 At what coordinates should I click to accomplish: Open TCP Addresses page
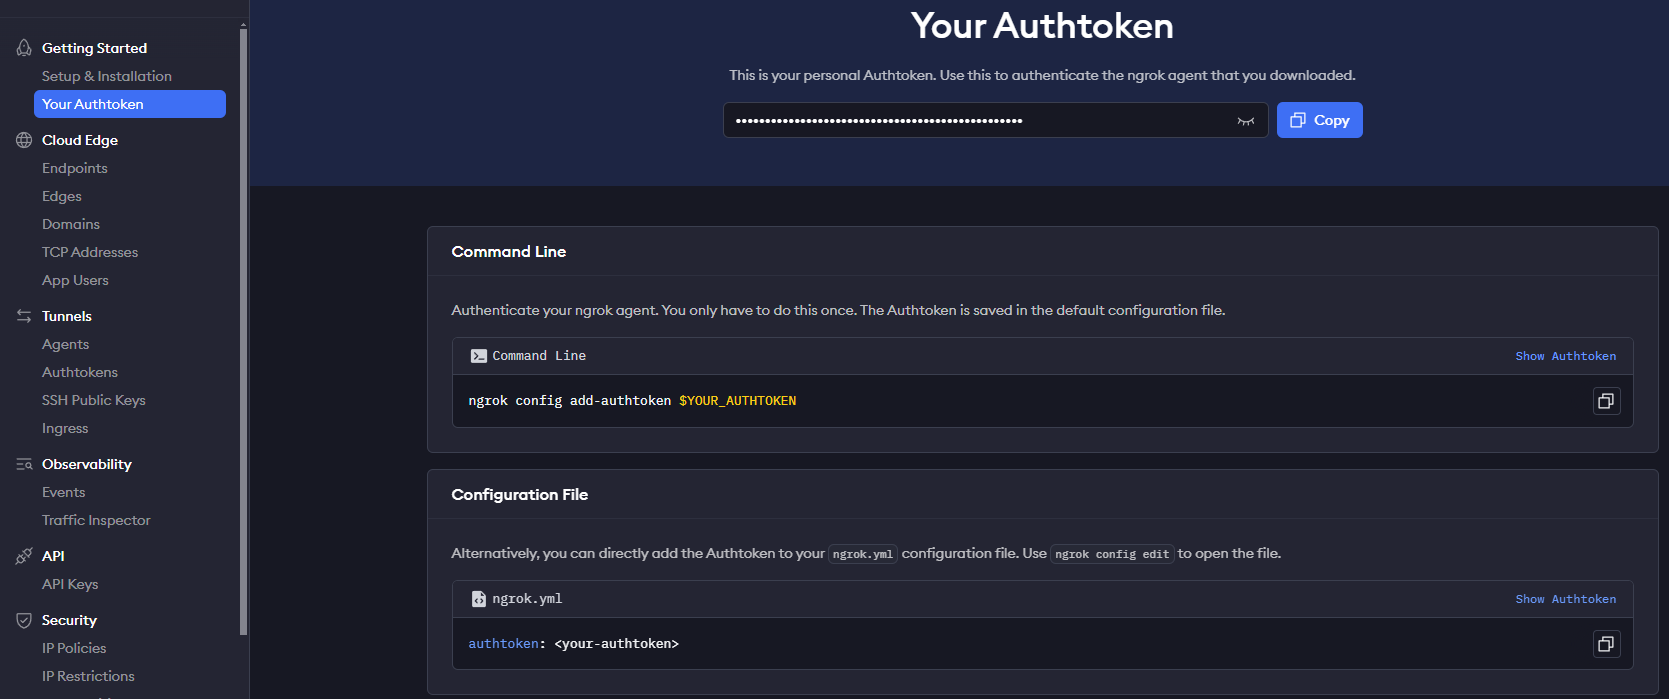coord(90,252)
